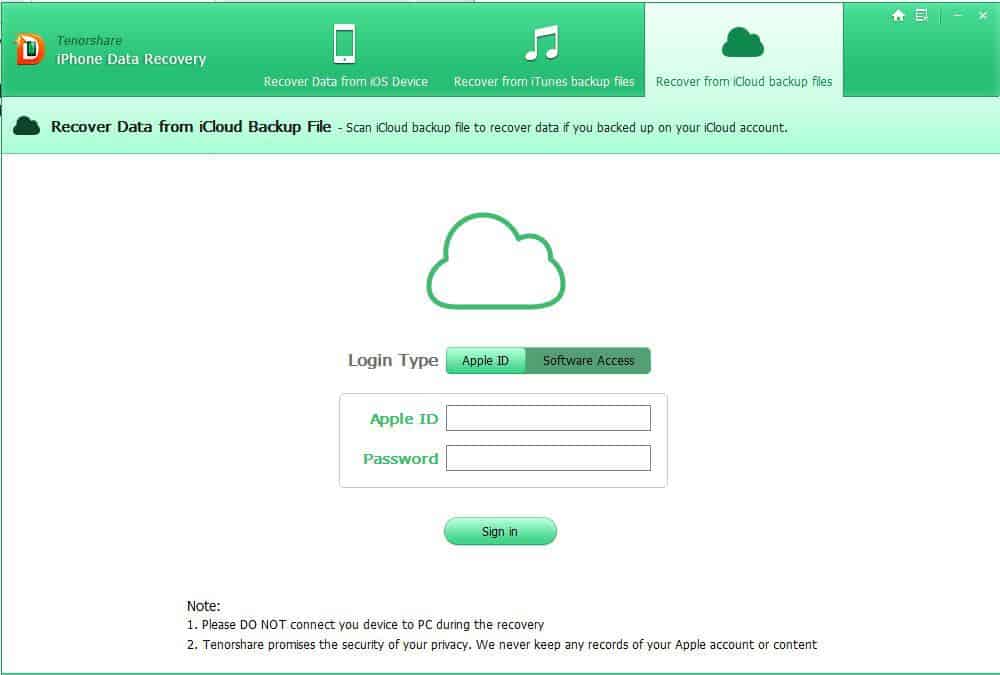Viewport: 1000px width, 675px height.
Task: Choose Apple ID login type
Action: (x=485, y=360)
